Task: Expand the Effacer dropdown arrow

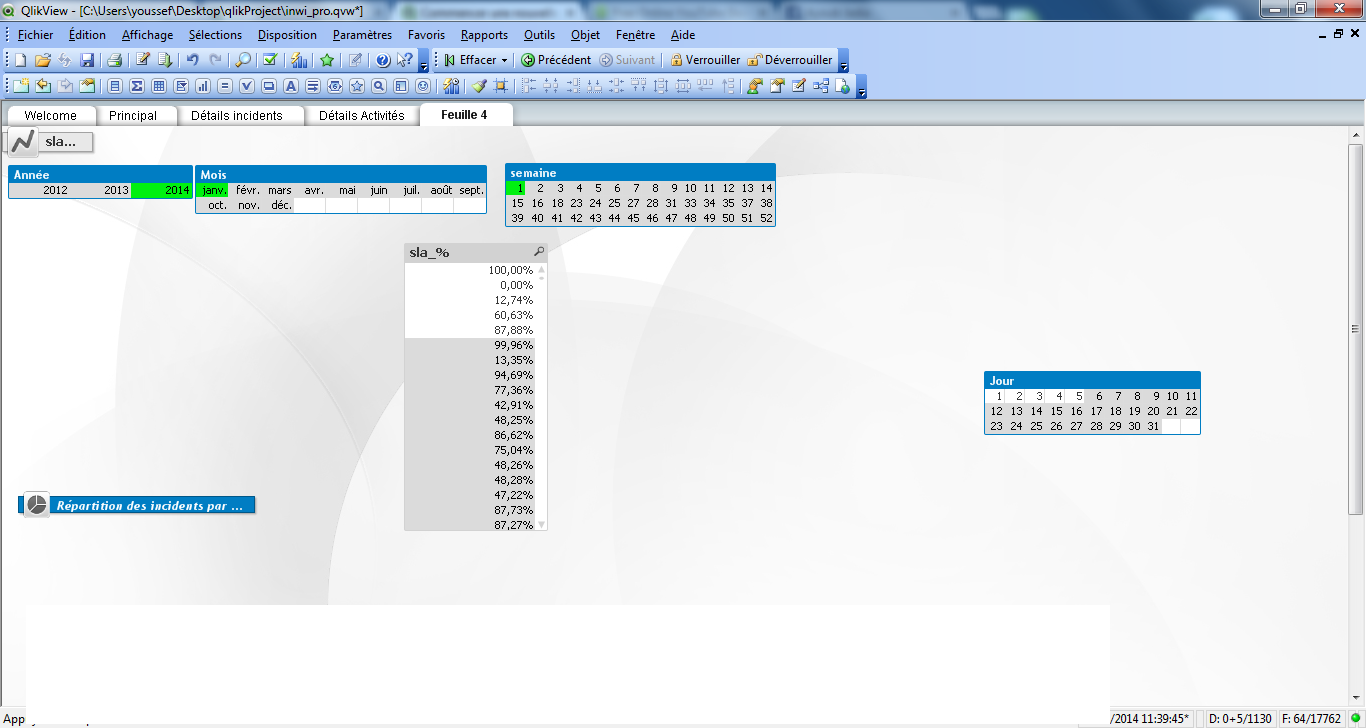Action: click(x=504, y=60)
